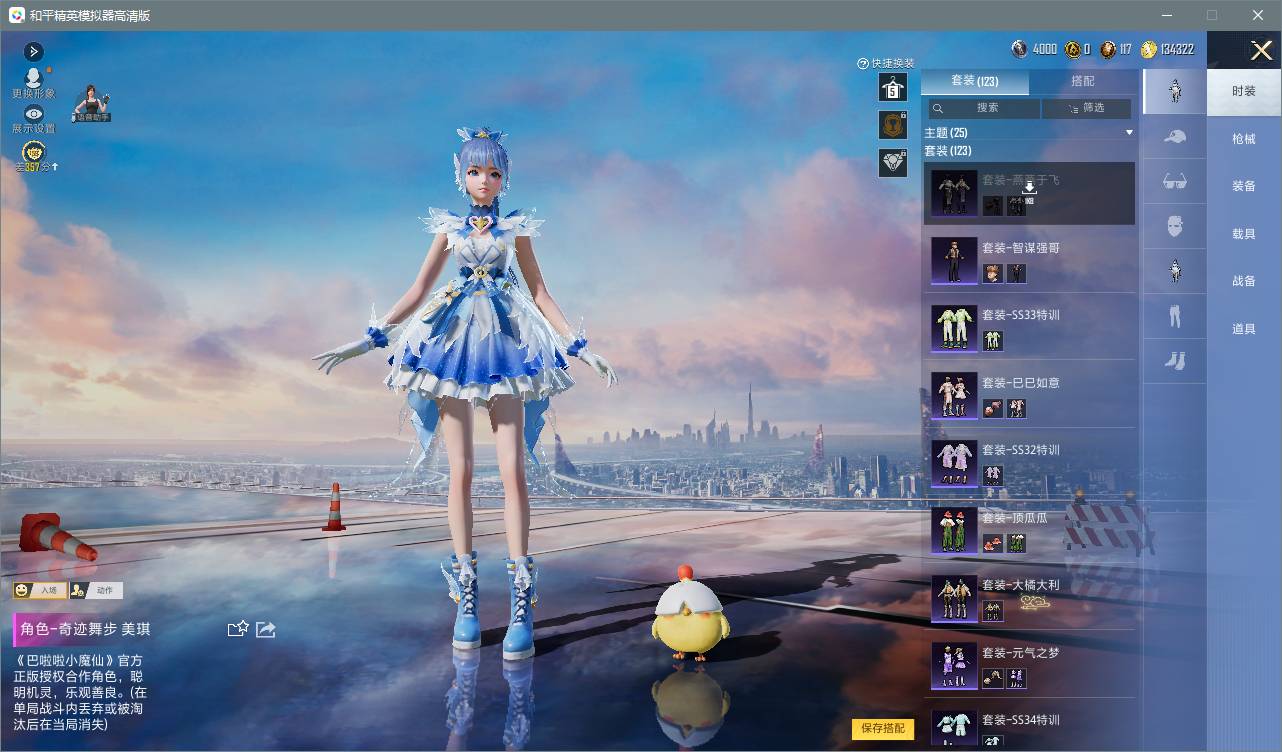Pick the 套装-大橘大利 outfit
Screen dimensions: 1282x752
coord(1029,597)
